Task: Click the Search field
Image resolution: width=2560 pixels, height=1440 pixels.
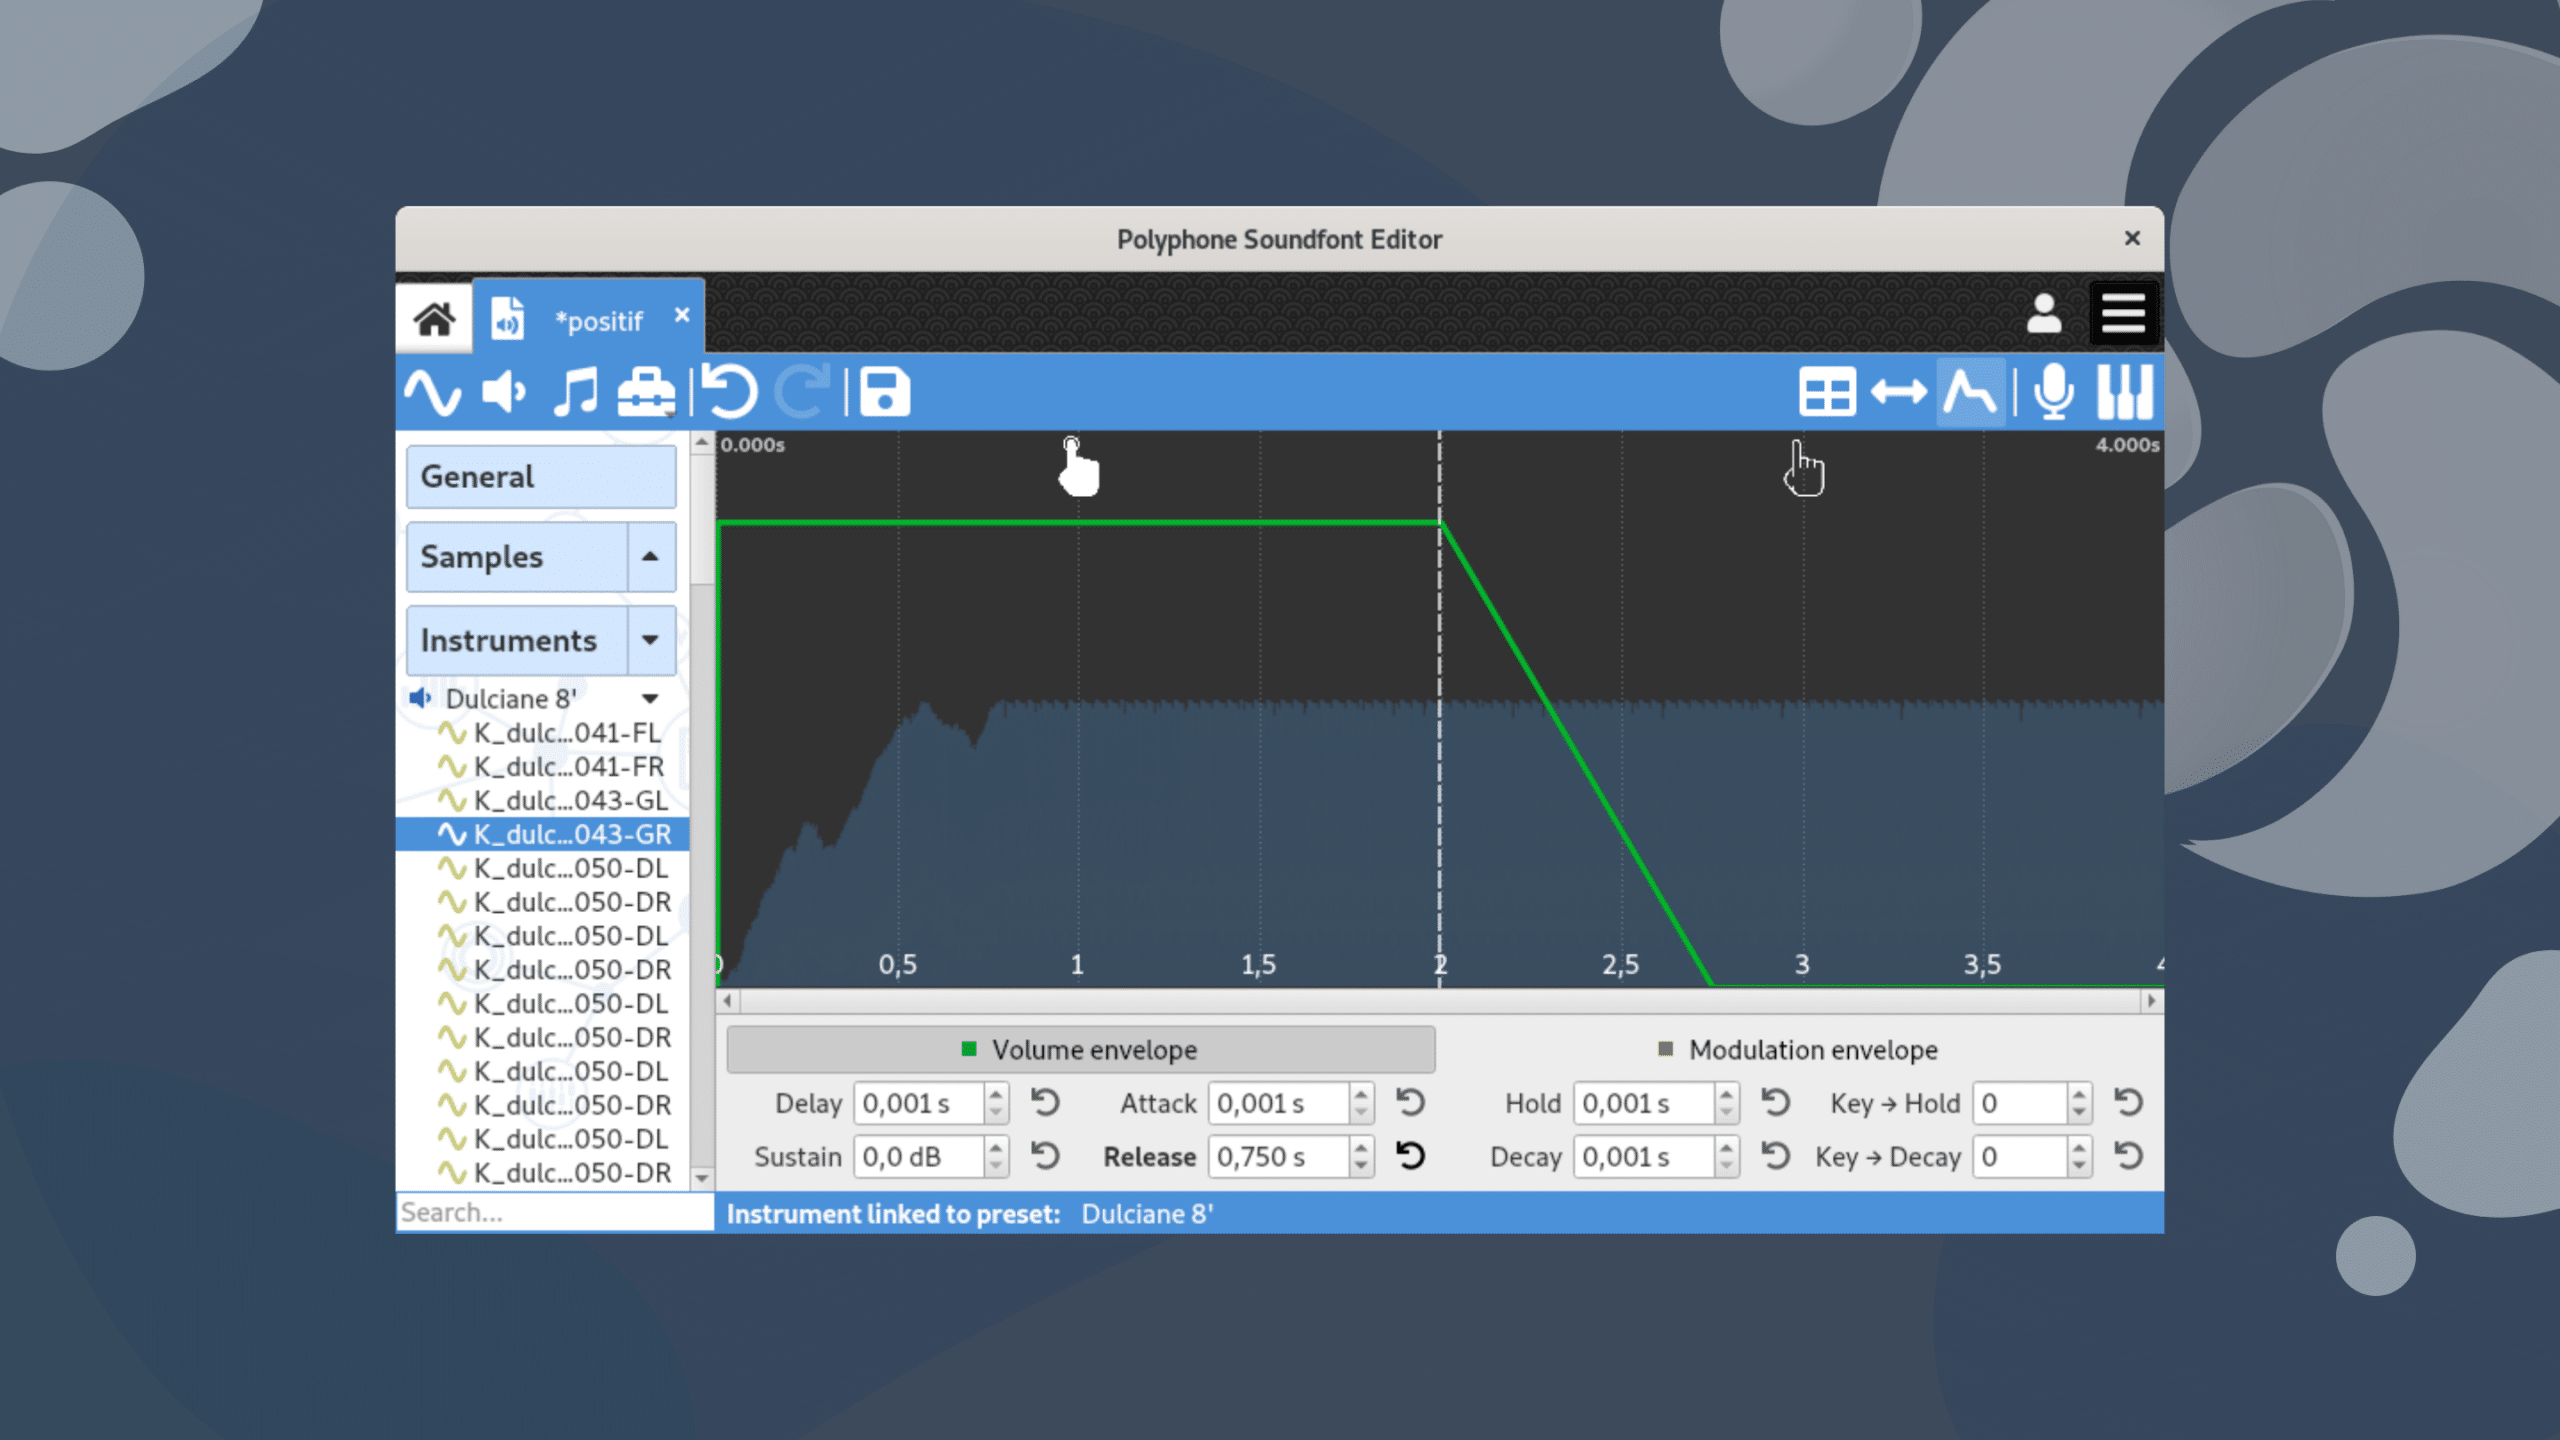Action: click(555, 1212)
